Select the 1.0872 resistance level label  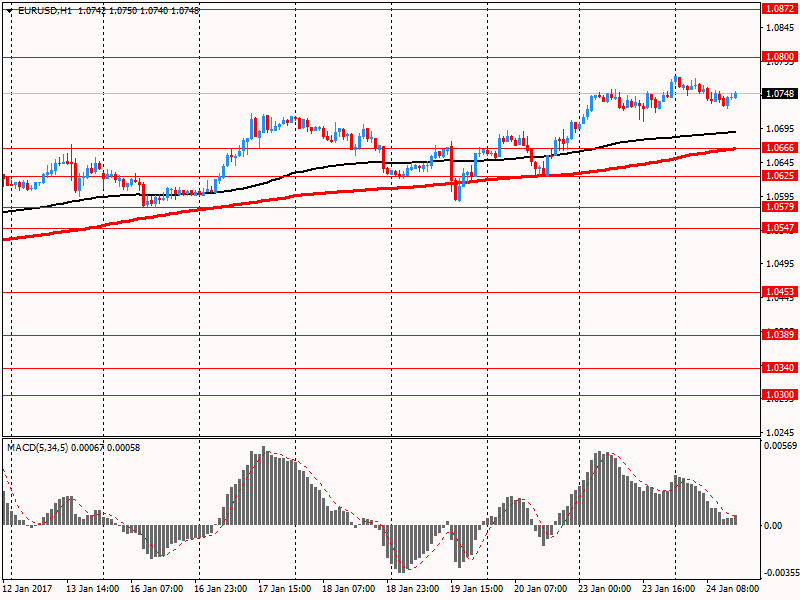pos(779,8)
